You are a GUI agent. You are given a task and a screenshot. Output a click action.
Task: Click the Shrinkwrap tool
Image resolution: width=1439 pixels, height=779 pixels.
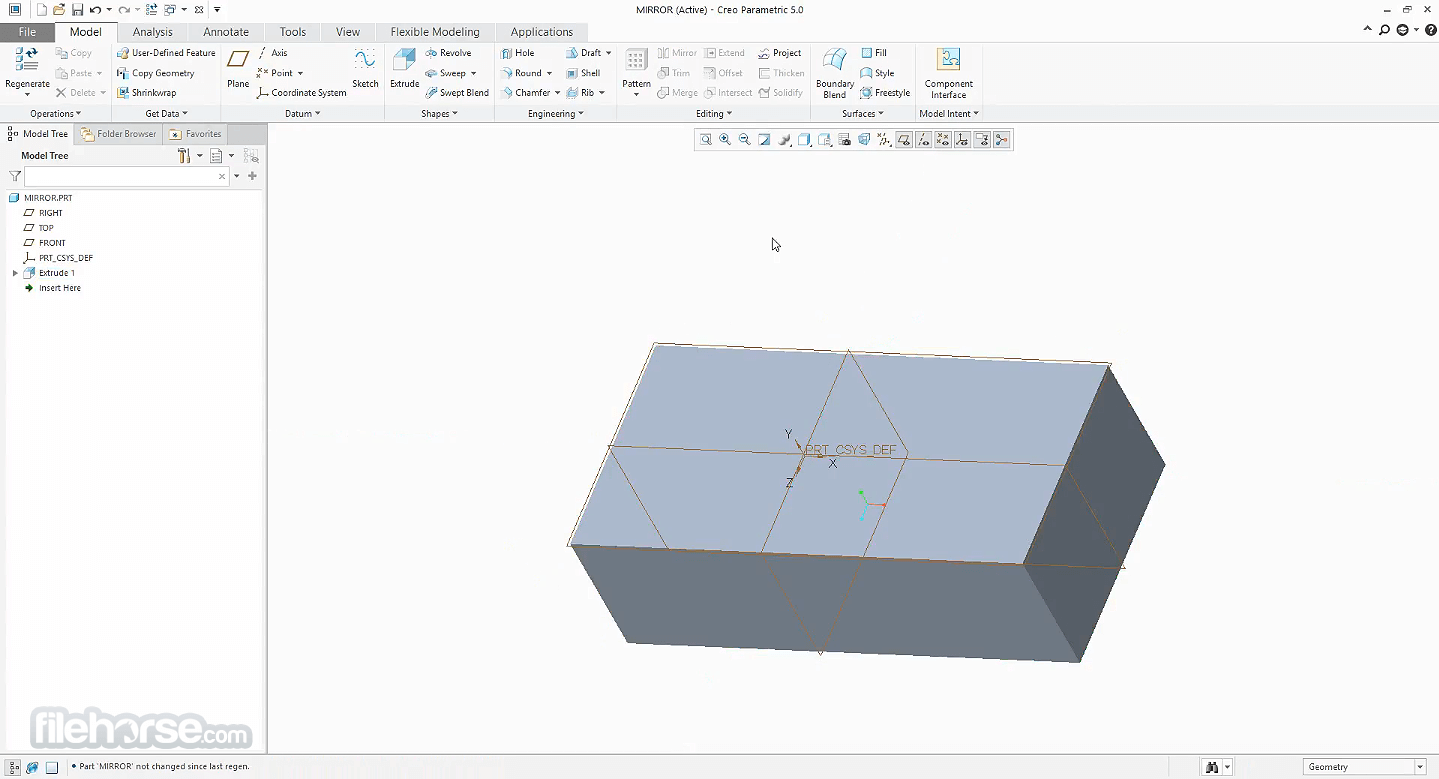click(147, 93)
